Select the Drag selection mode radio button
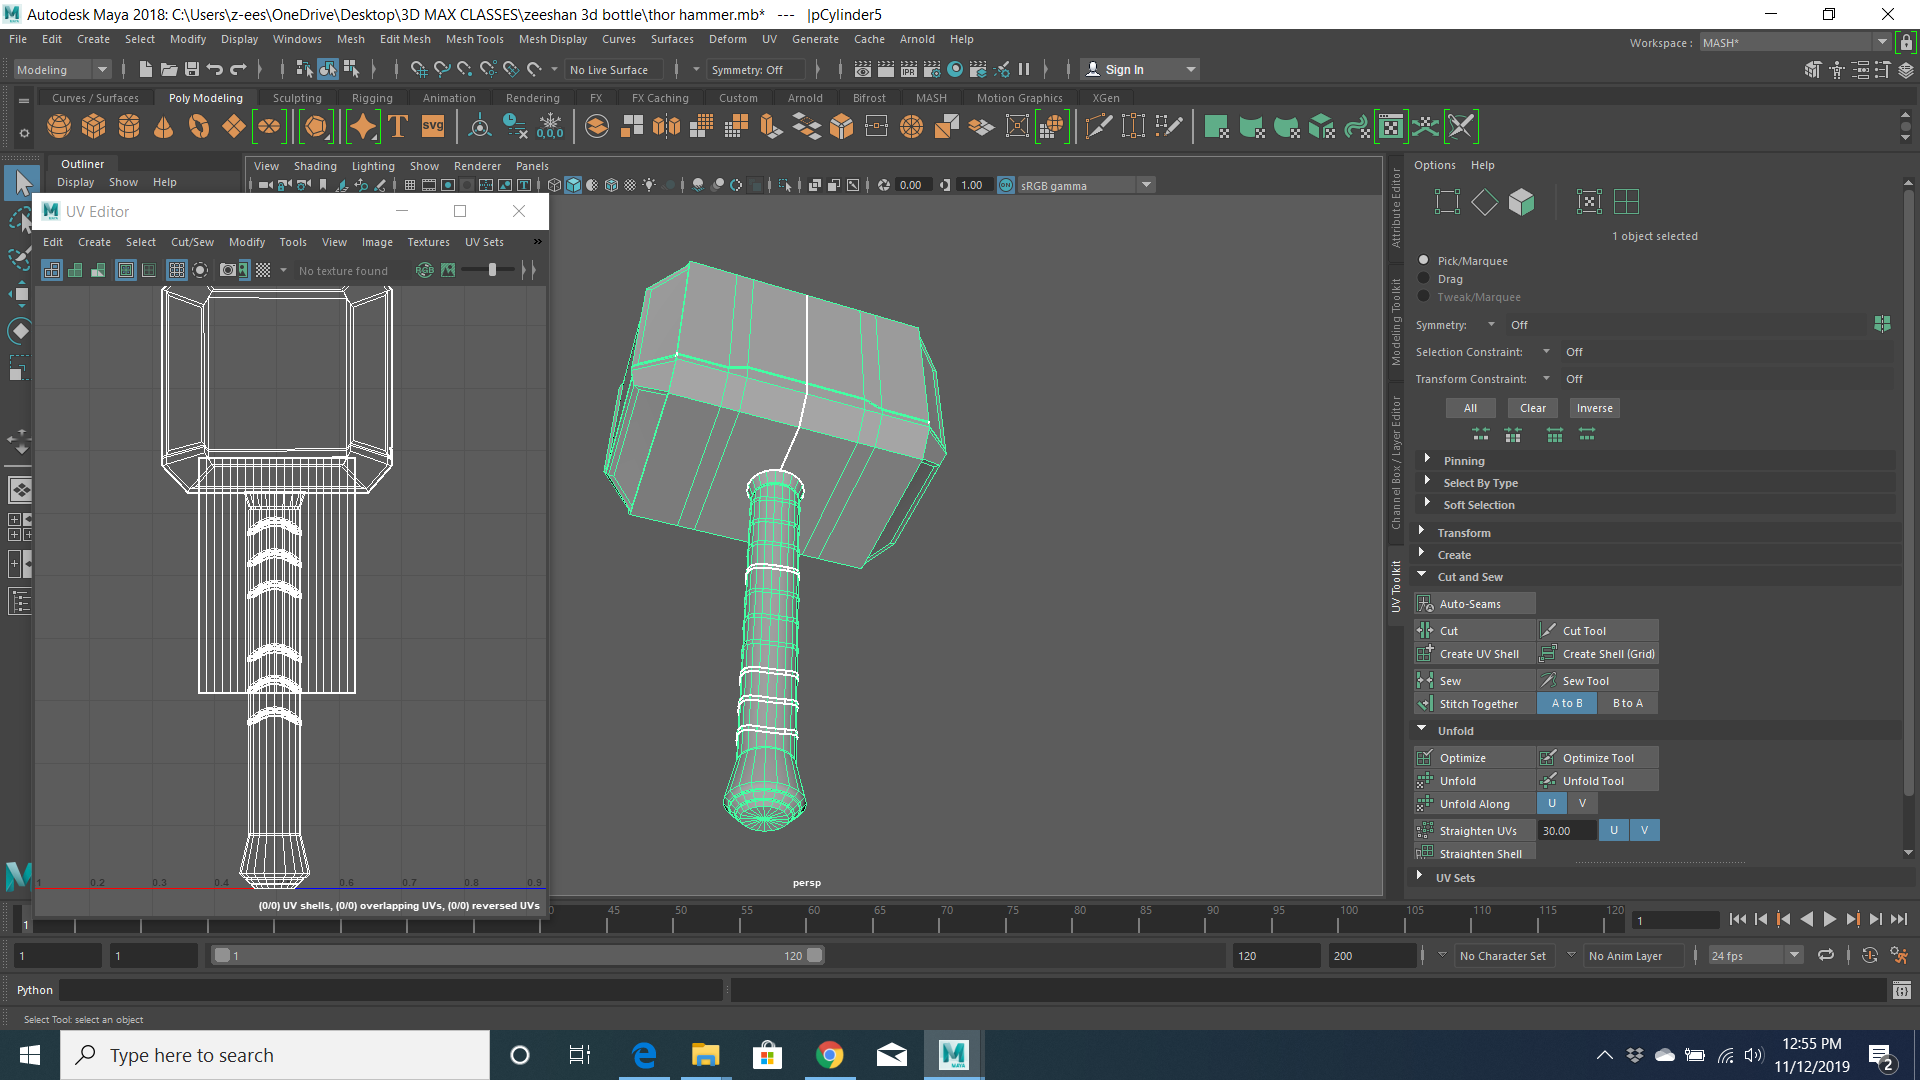1920x1080 pixels. 1424,279
